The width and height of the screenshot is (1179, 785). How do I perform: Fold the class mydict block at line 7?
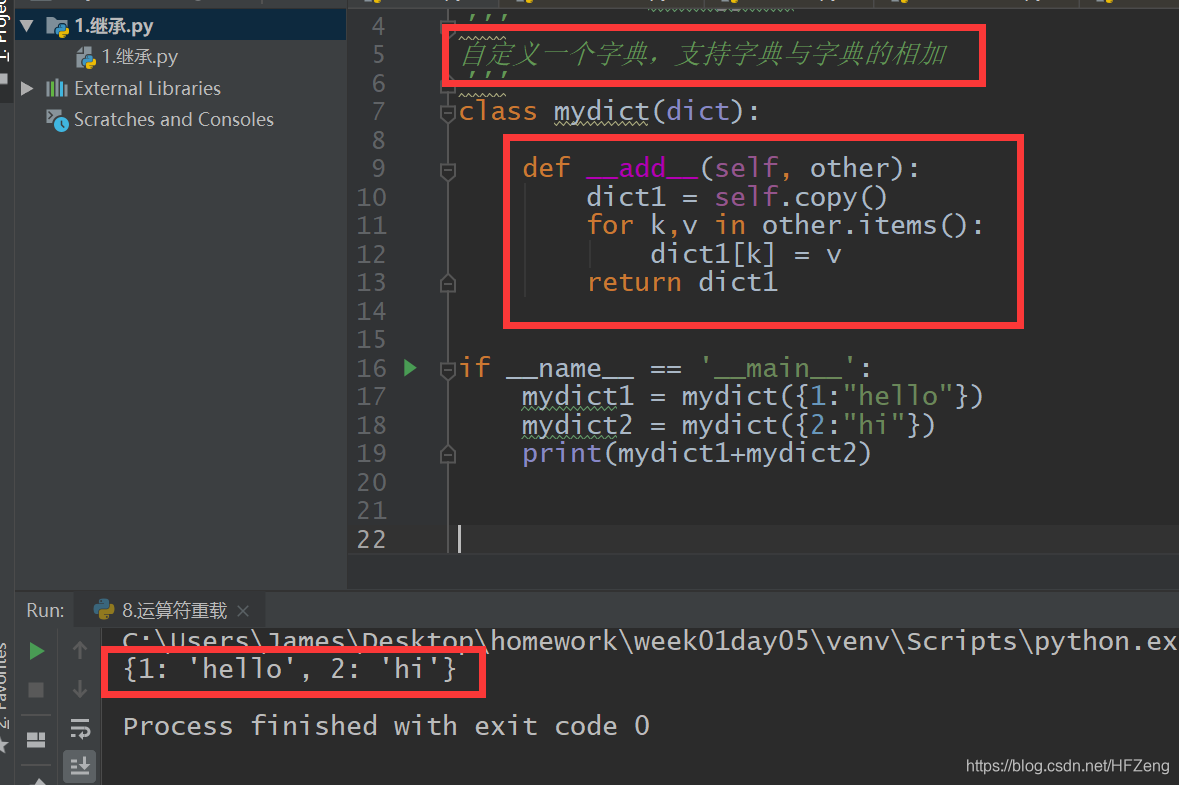tap(448, 114)
